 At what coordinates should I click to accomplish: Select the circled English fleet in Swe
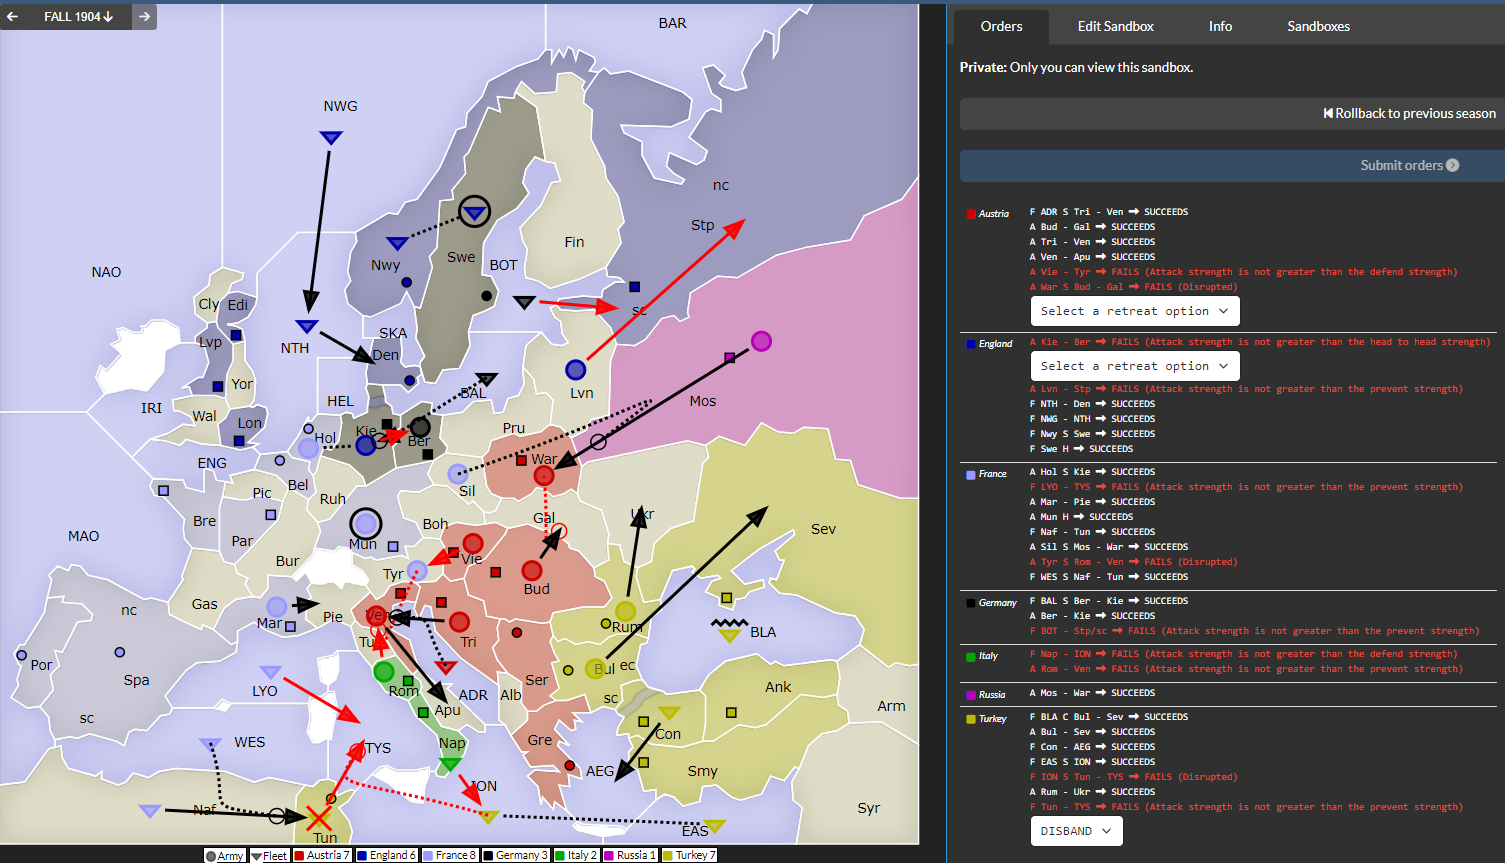point(475,211)
